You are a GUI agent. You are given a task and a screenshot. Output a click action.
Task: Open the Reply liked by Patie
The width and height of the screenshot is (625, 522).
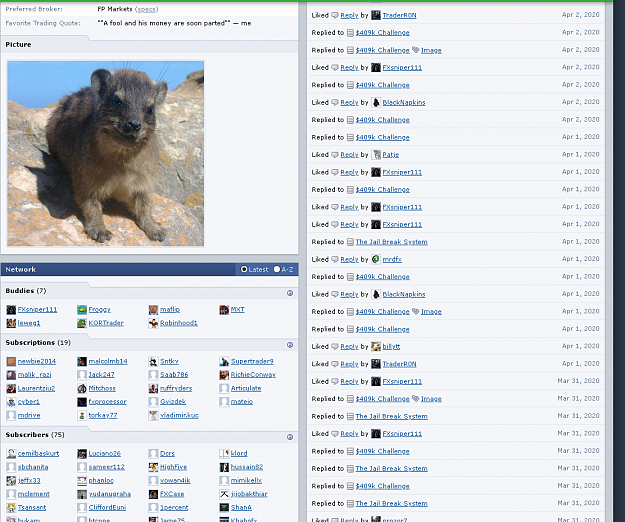point(350,155)
